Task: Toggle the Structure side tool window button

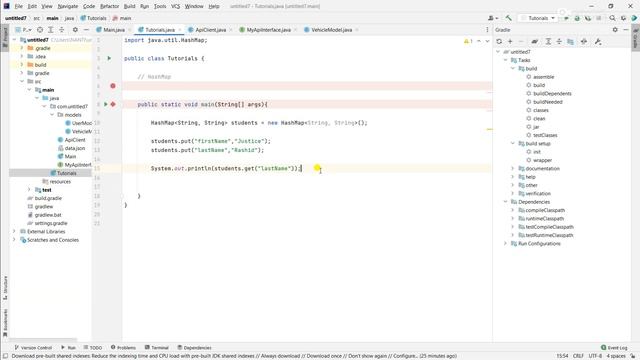Action: (5, 287)
